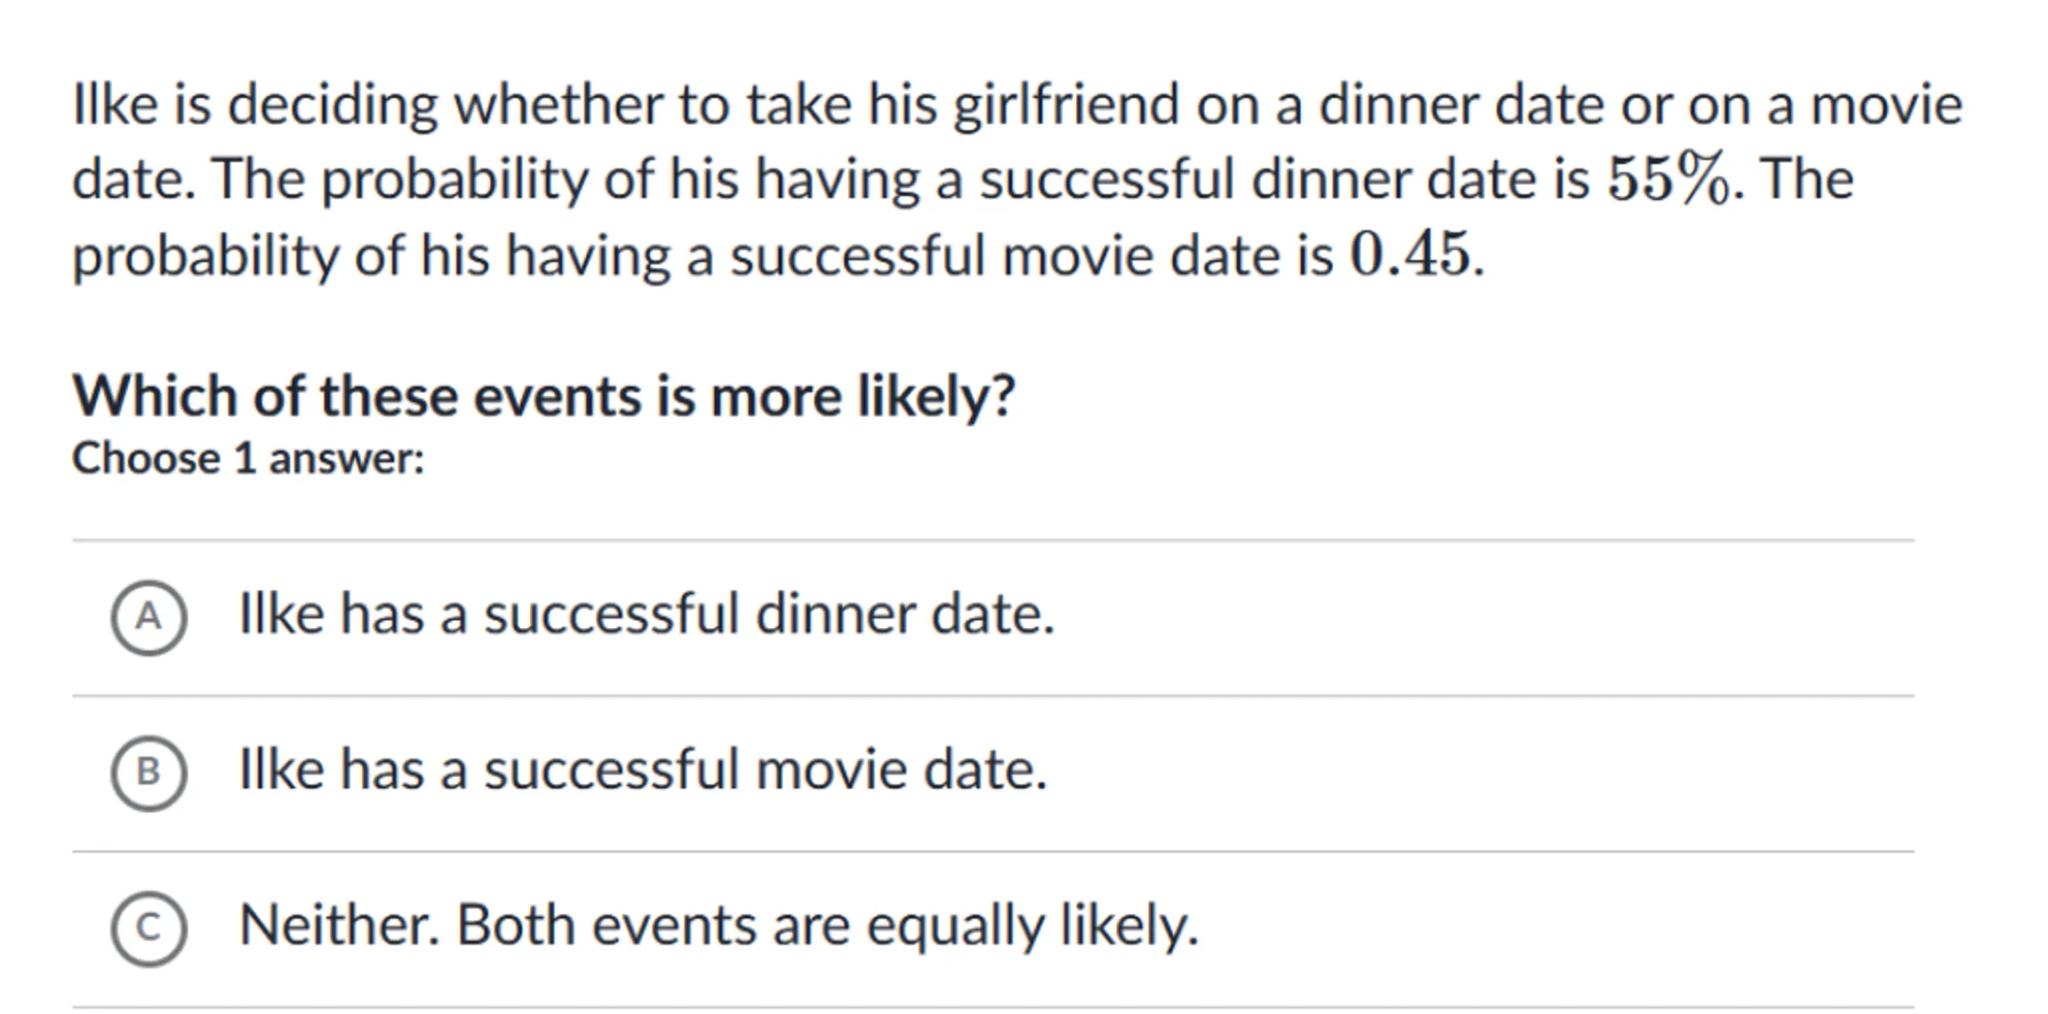Click the divider line below option C
The height and width of the screenshot is (1014, 2048).
pyautogui.click(x=992, y=1007)
